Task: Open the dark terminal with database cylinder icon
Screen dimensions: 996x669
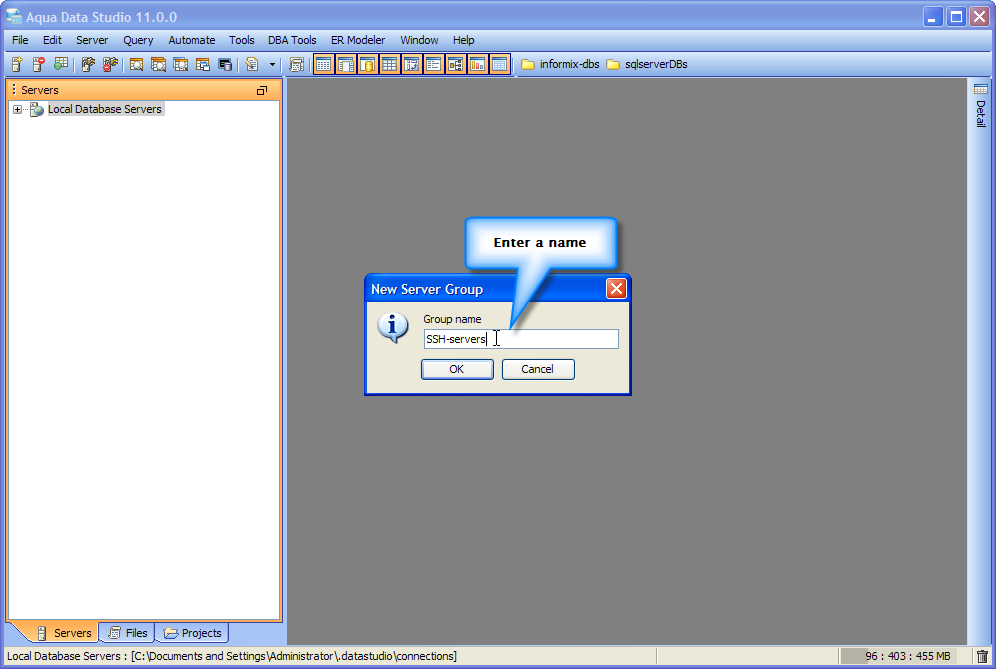Action: coord(225,64)
